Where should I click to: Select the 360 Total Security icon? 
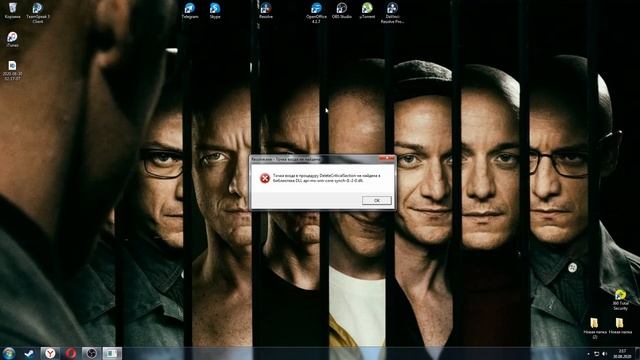620,300
